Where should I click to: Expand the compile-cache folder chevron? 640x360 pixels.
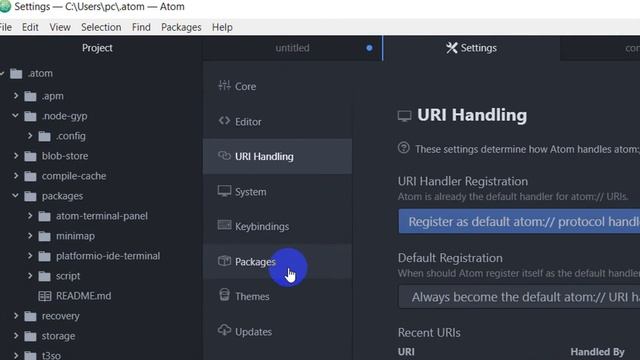16,176
